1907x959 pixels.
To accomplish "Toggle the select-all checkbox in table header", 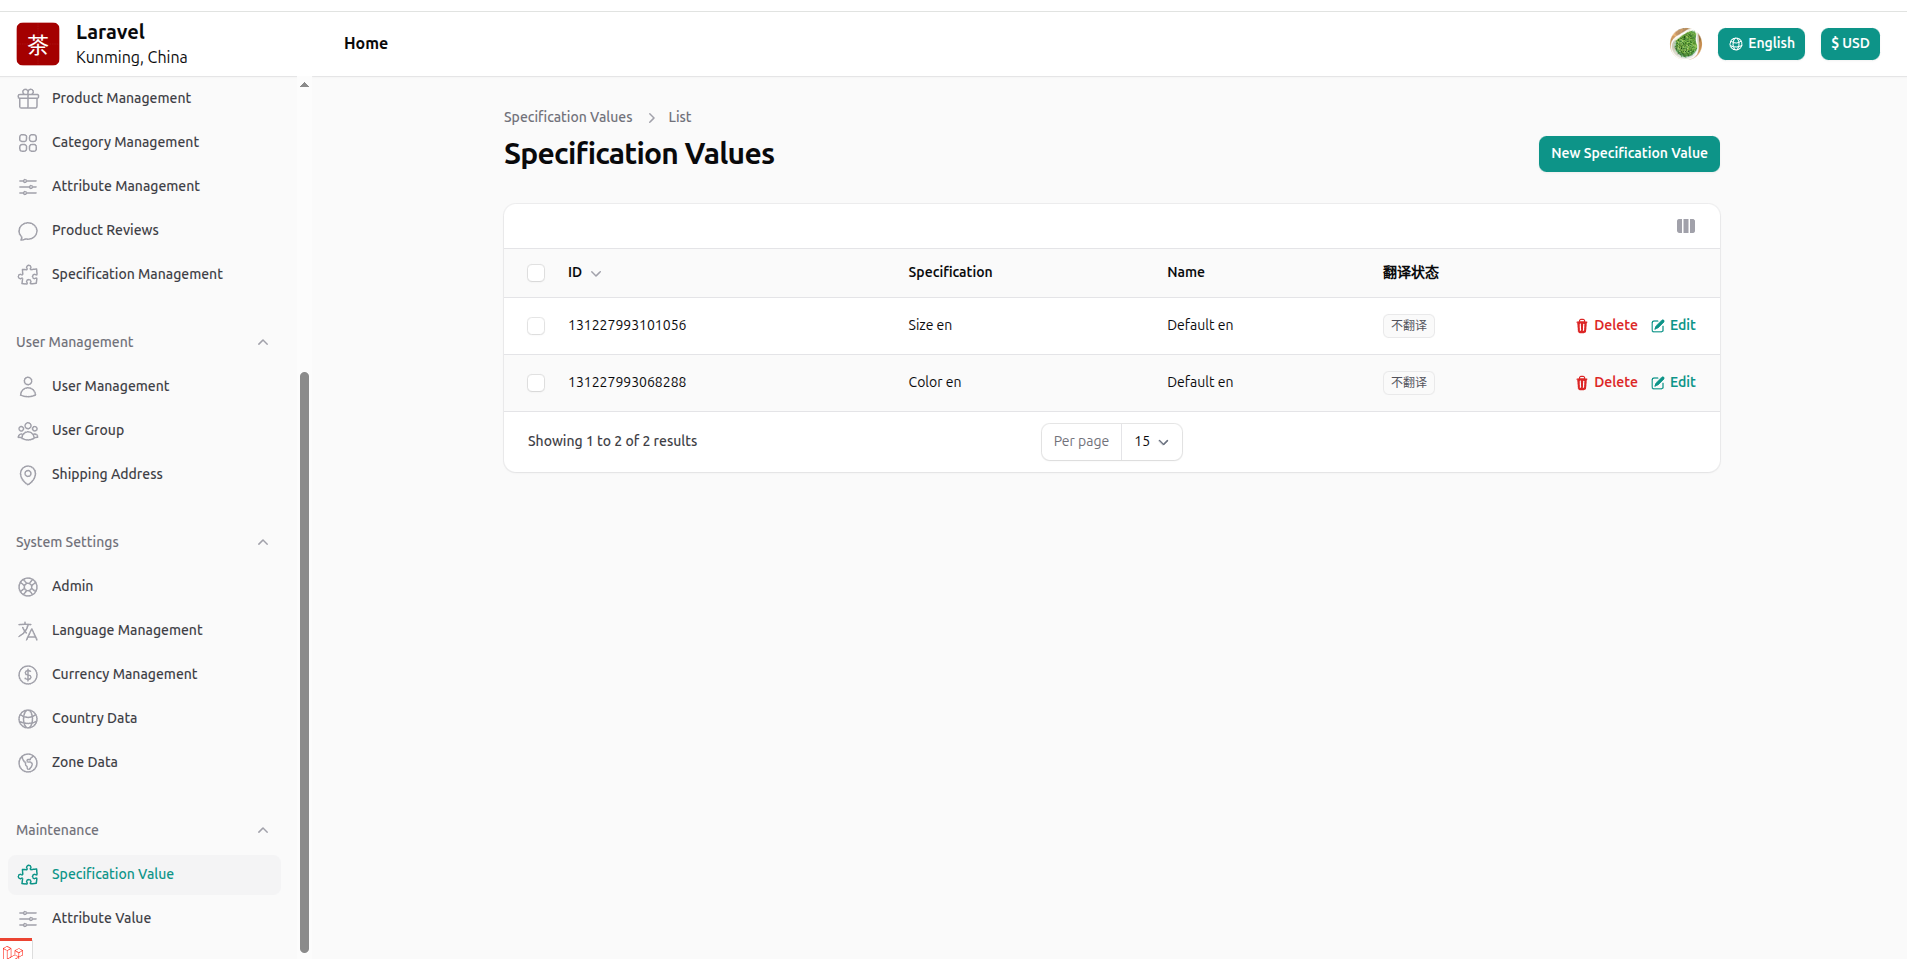I will pyautogui.click(x=536, y=273).
